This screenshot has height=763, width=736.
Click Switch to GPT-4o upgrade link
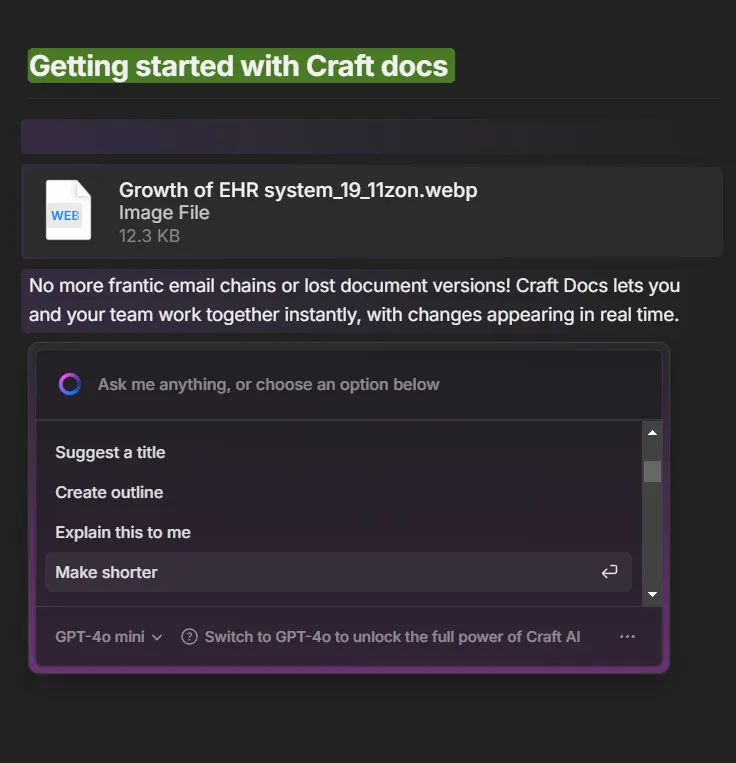(x=392, y=637)
